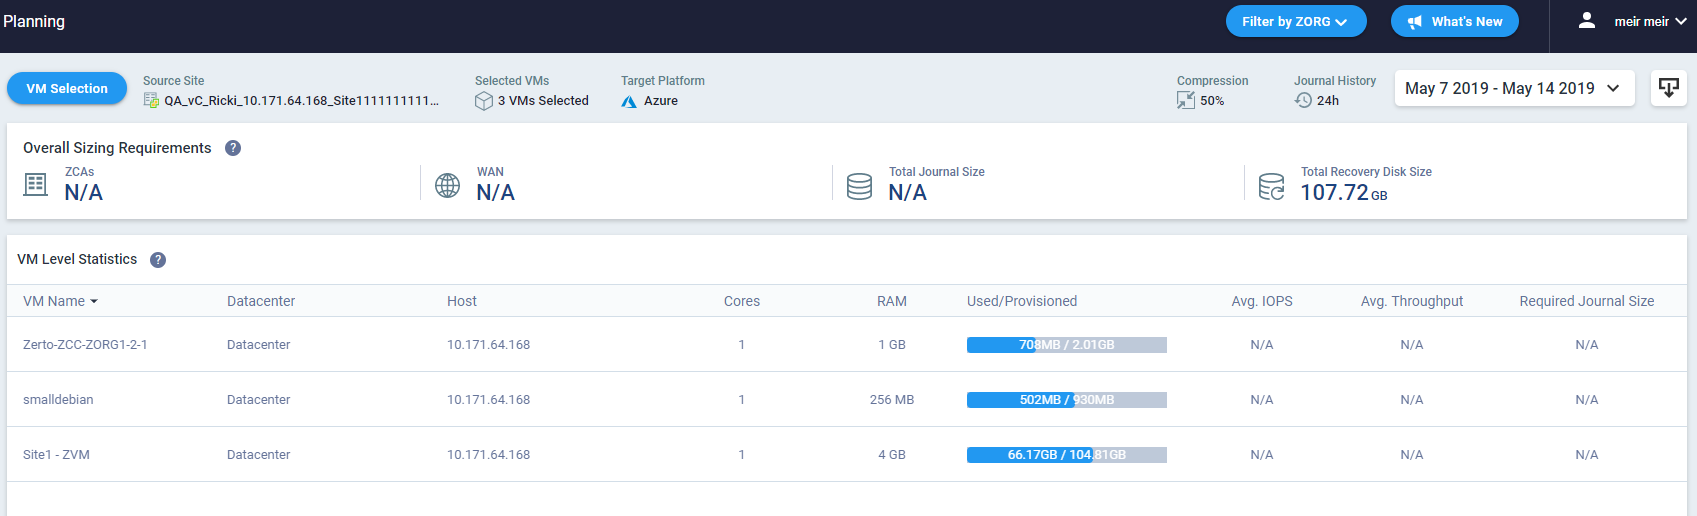Open the May 7 2019 date range dropdown
This screenshot has width=1697, height=516.
pos(1514,88)
